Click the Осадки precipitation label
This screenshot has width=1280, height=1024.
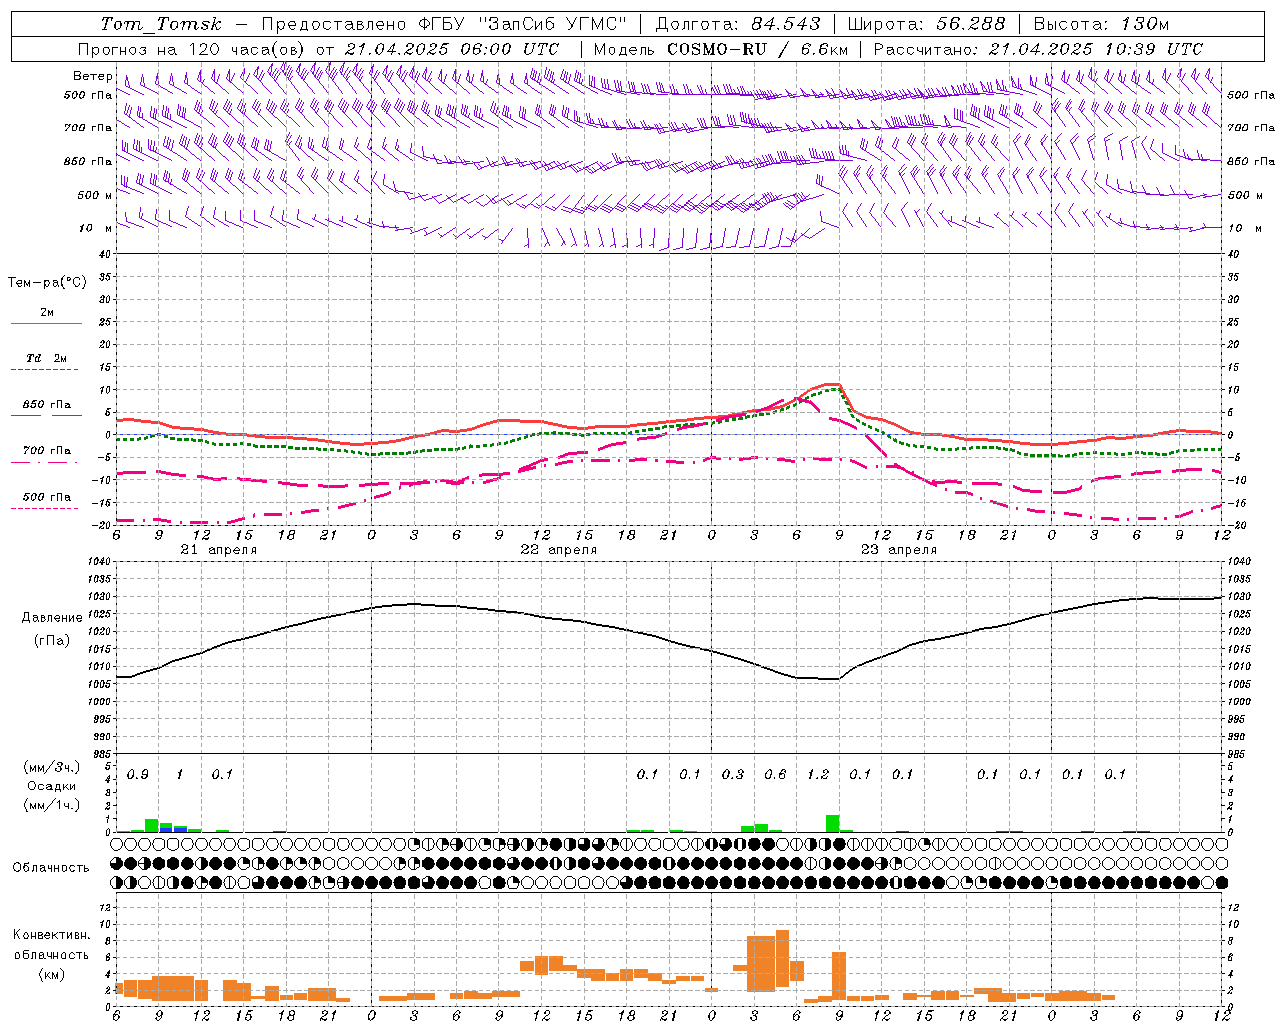click(52, 786)
